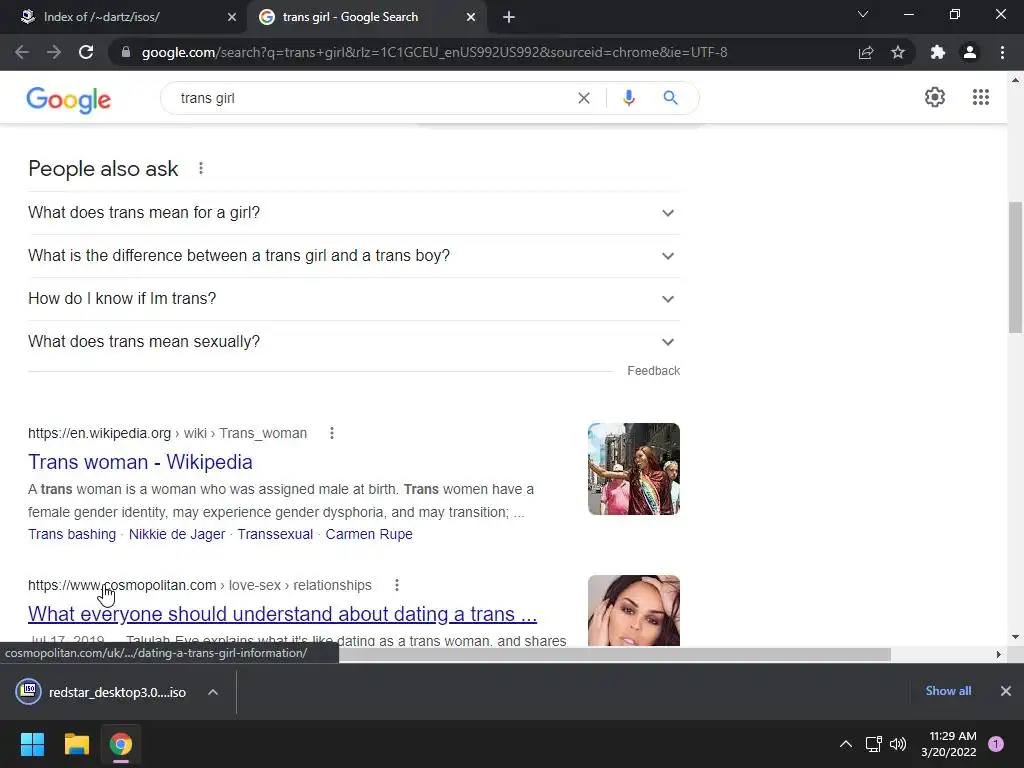Open a new browser tab
Viewport: 1024px width, 768px height.
coord(509,17)
